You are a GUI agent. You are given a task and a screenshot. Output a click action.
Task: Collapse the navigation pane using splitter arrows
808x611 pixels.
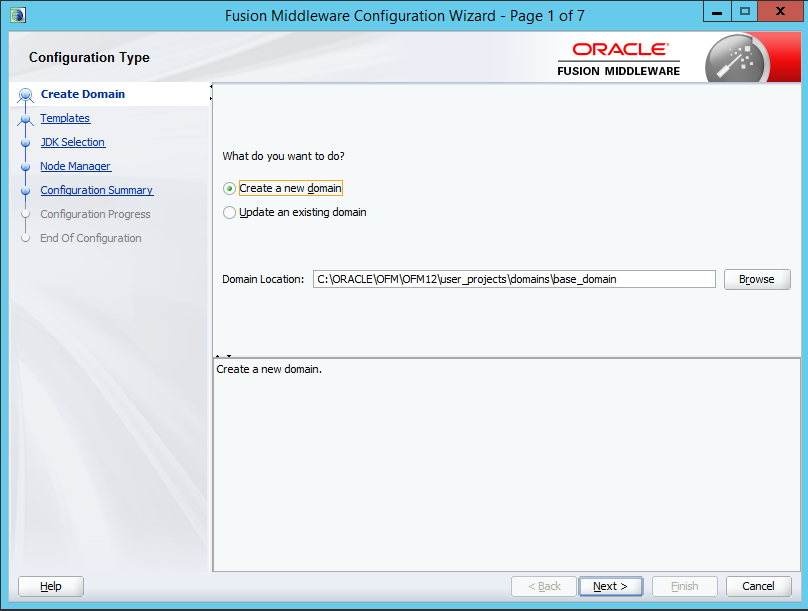point(211,92)
